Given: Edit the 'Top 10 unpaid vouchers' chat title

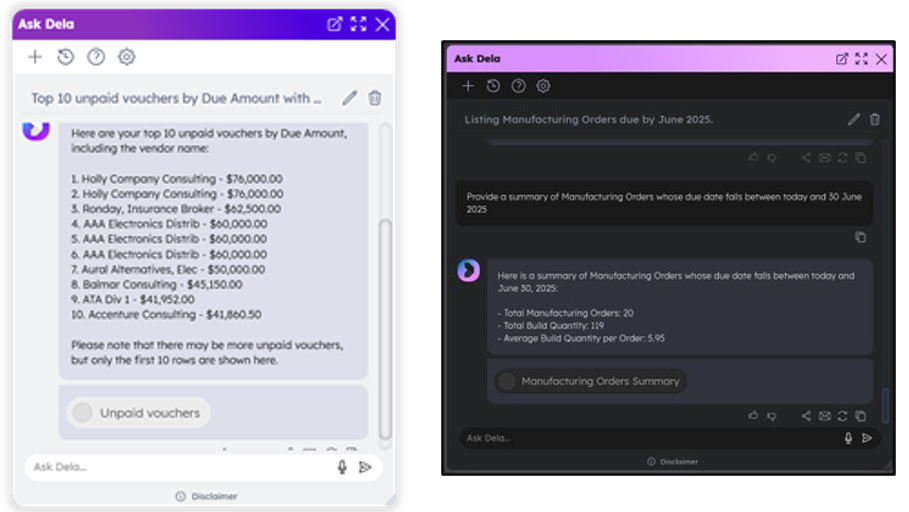Looking at the screenshot, I should click(x=349, y=98).
